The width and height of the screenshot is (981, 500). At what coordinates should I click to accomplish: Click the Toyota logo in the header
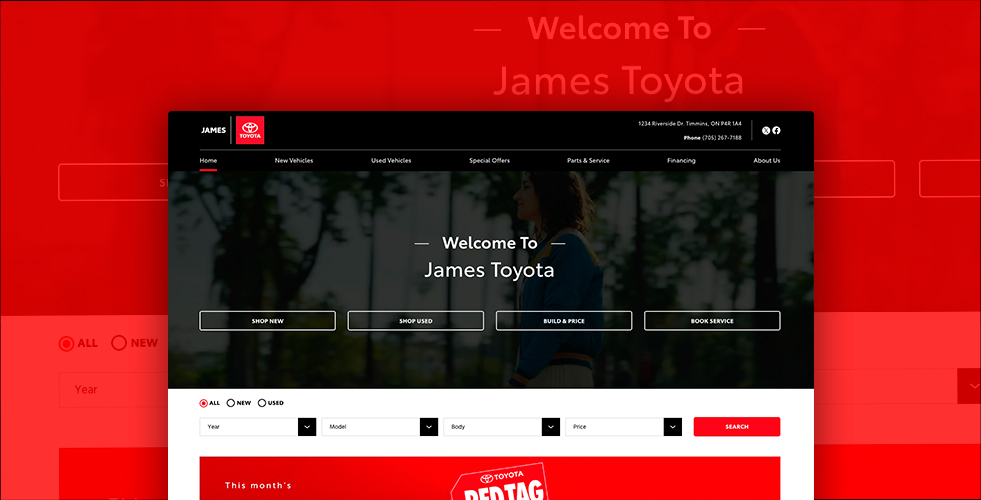pyautogui.click(x=250, y=130)
